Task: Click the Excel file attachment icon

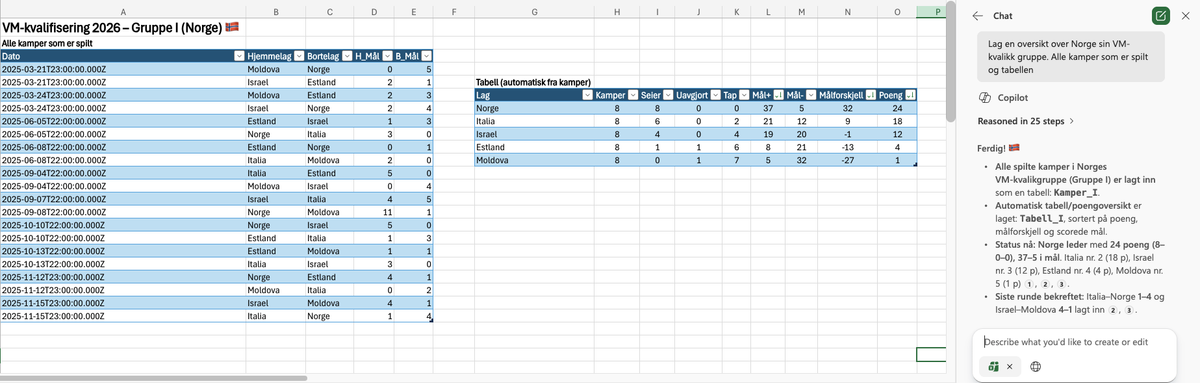Action: (x=994, y=366)
